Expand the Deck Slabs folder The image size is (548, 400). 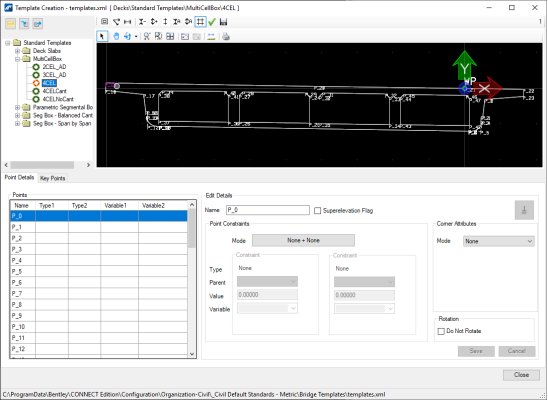pos(17,51)
